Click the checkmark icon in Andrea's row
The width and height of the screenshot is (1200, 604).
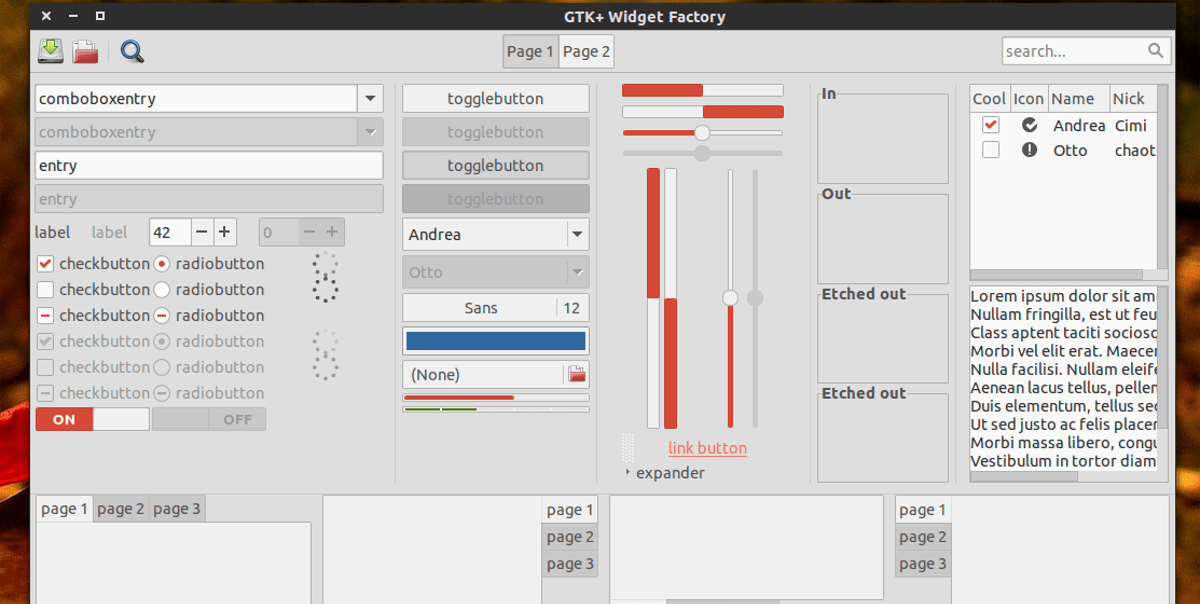pyautogui.click(x=1029, y=125)
